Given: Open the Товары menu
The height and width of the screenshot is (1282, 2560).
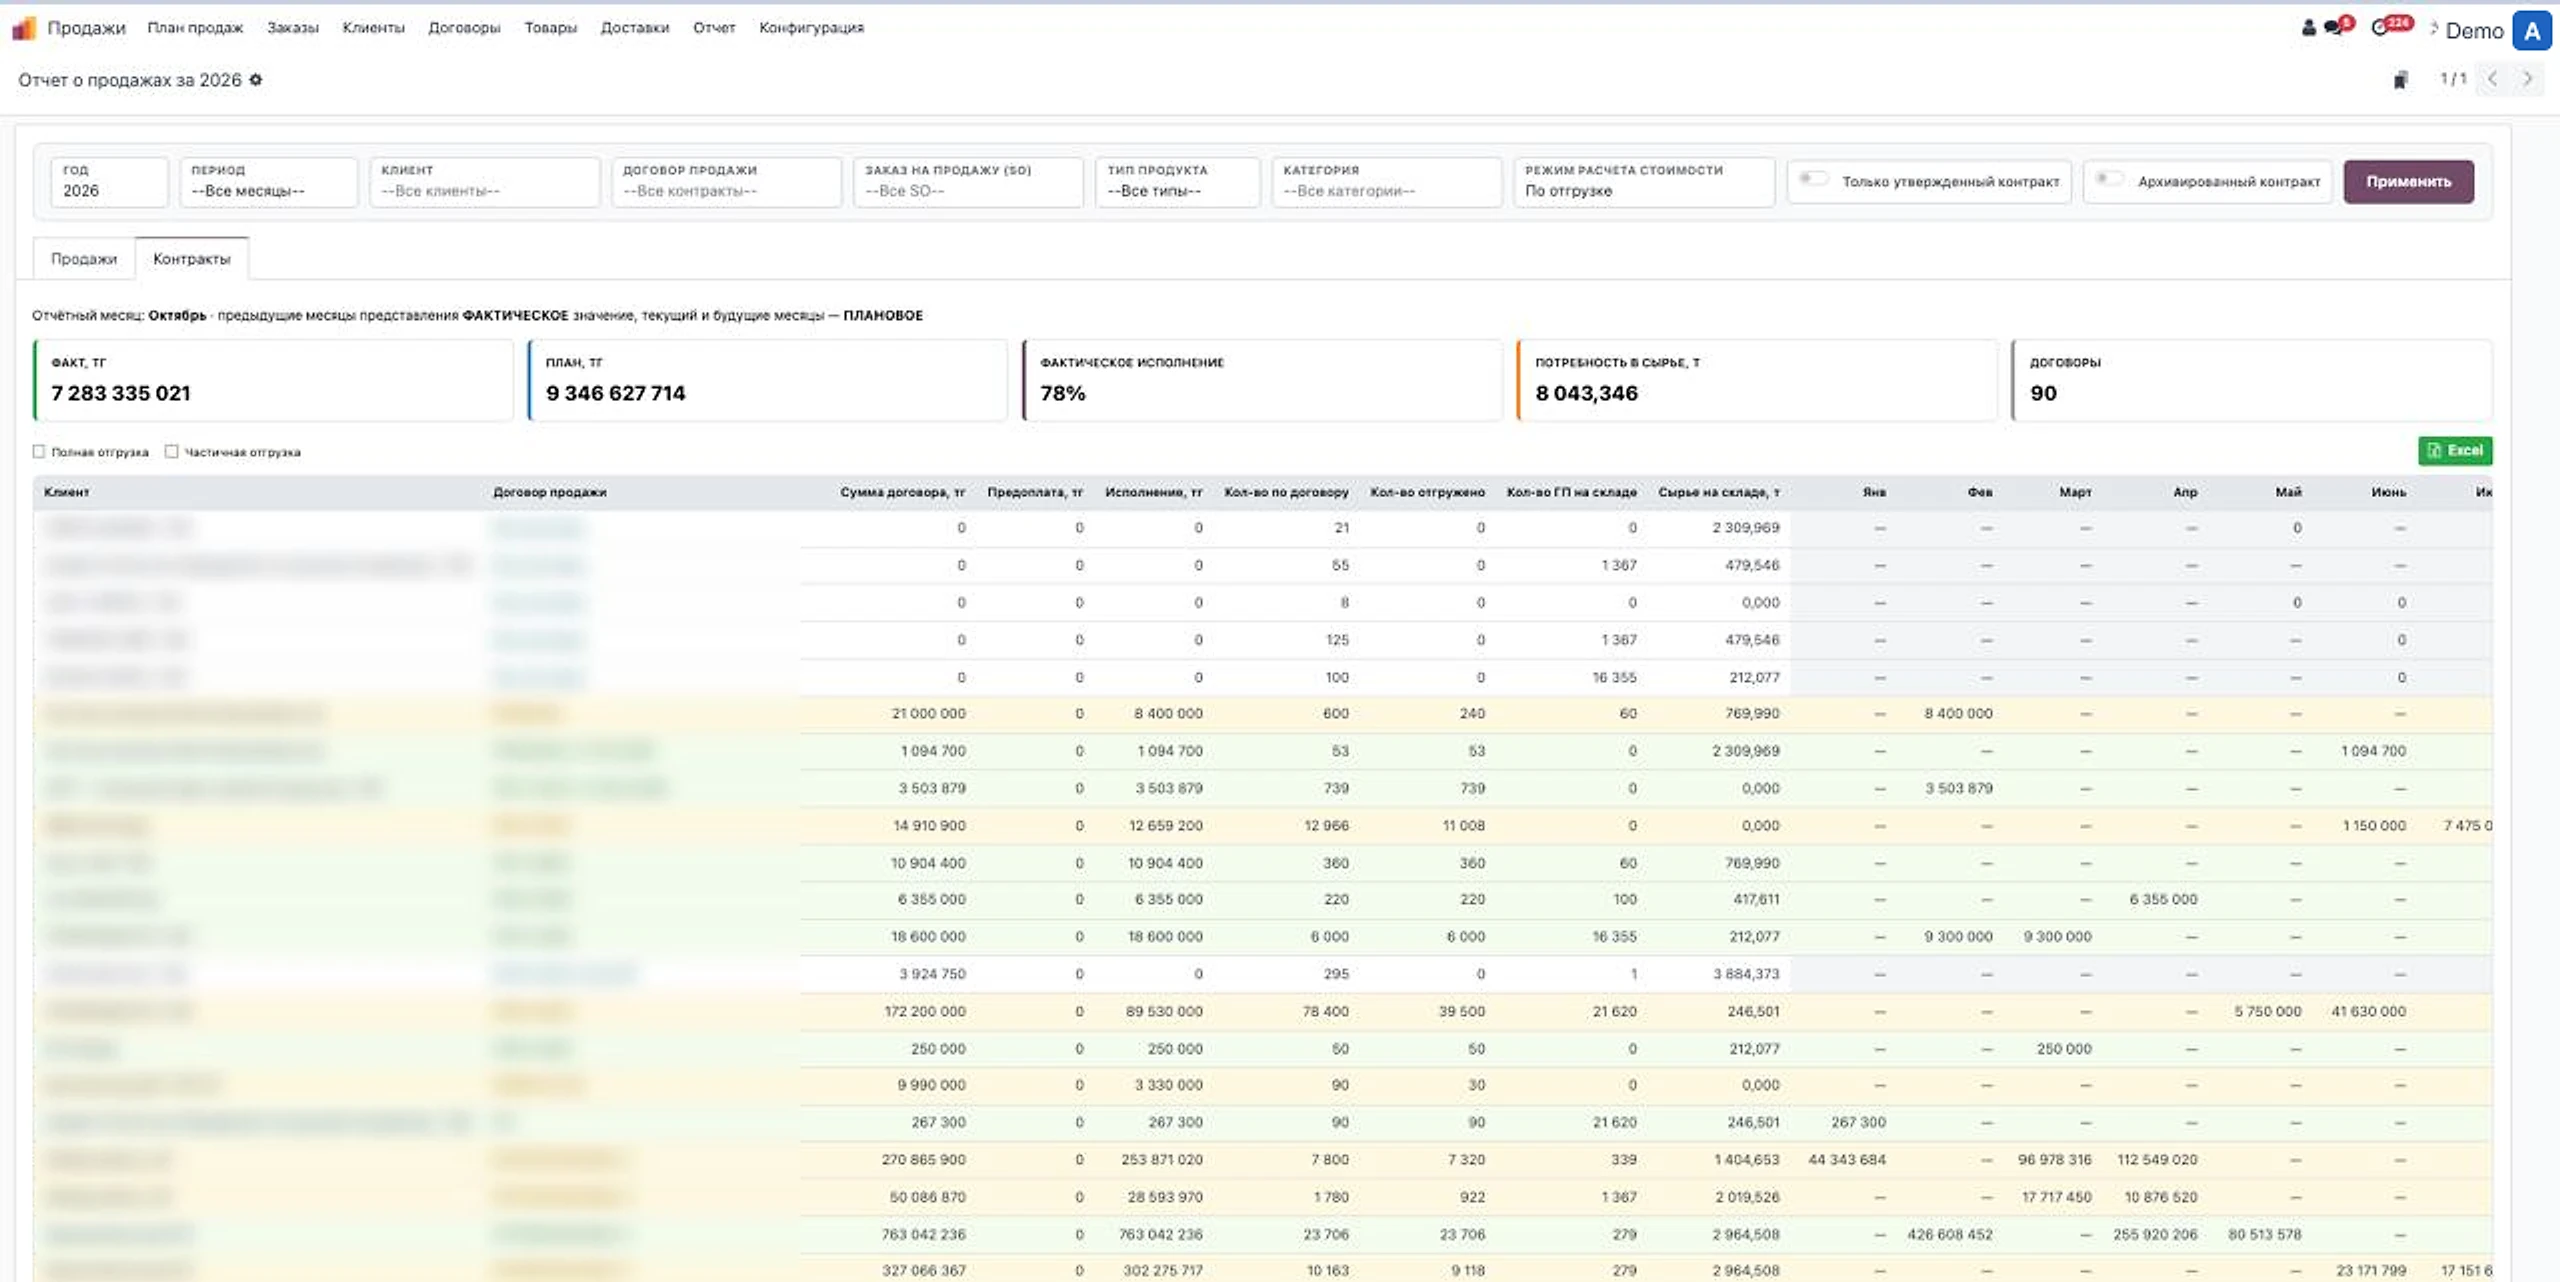Looking at the screenshot, I should click(550, 28).
